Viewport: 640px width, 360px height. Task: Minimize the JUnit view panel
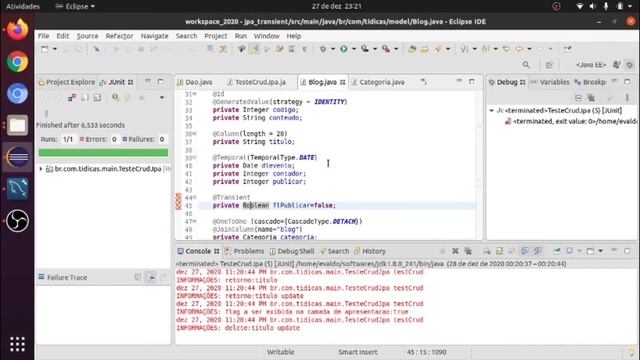pyautogui.click(x=148, y=82)
